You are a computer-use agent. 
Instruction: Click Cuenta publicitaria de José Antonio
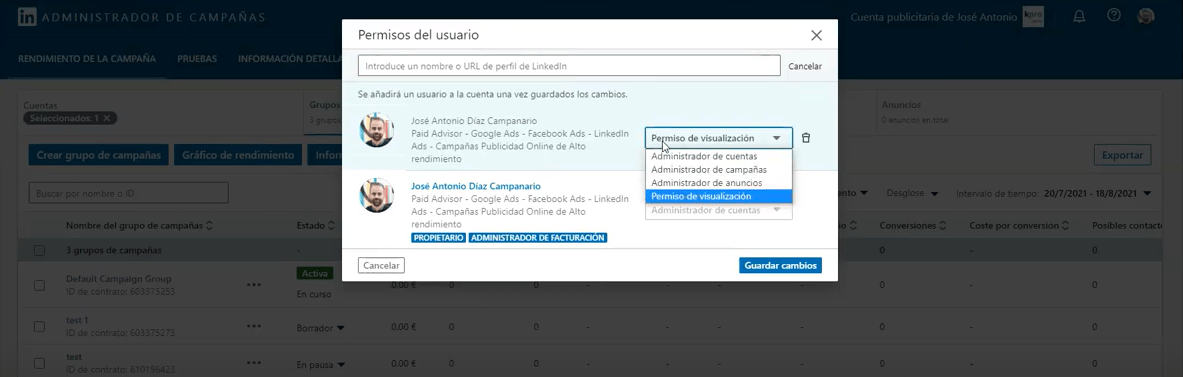(x=933, y=17)
